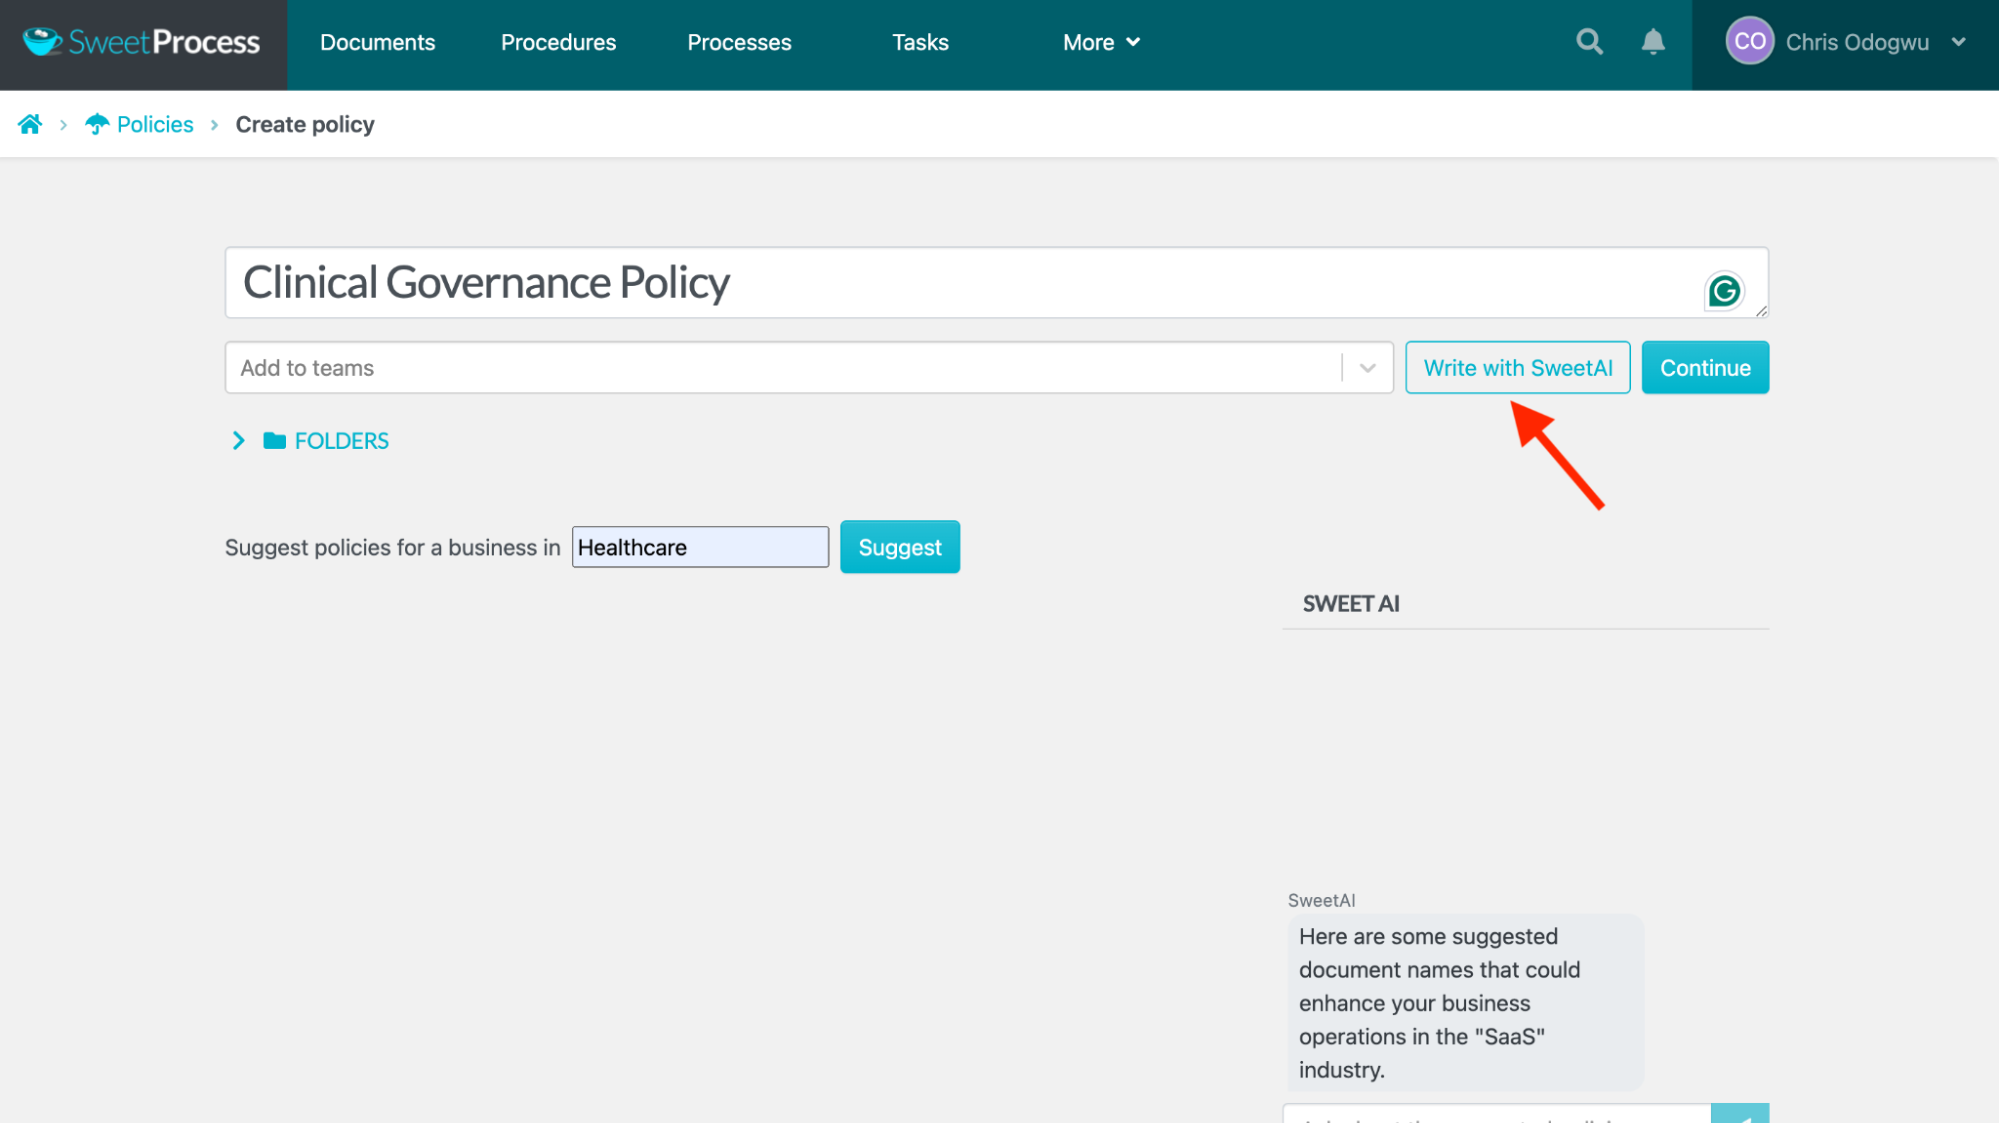Open the Add to teams dropdown arrow

click(x=1367, y=368)
